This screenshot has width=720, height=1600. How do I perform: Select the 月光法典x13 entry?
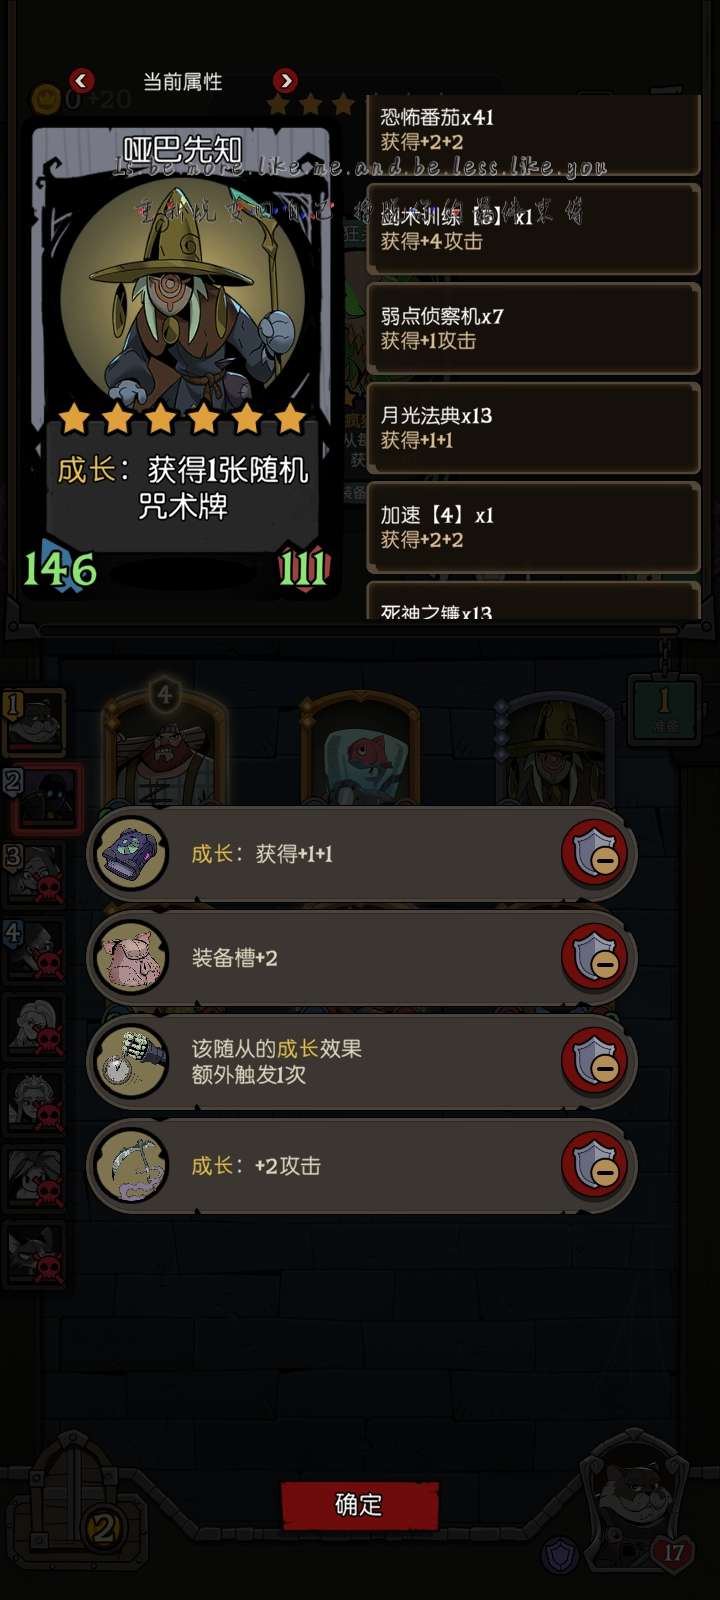pos(533,428)
